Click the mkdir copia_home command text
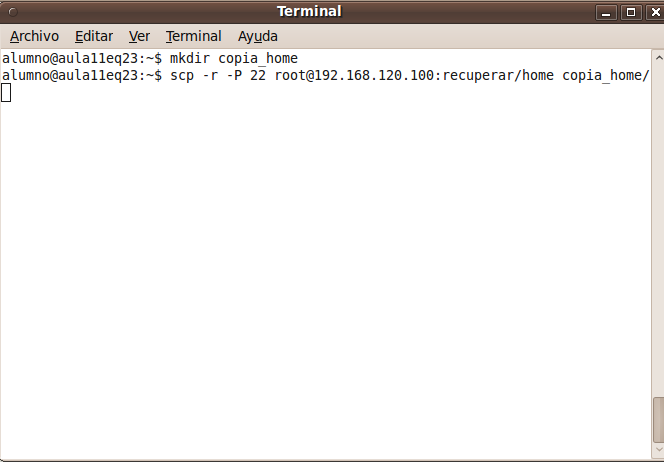This screenshot has height=462, width=664. point(234,58)
